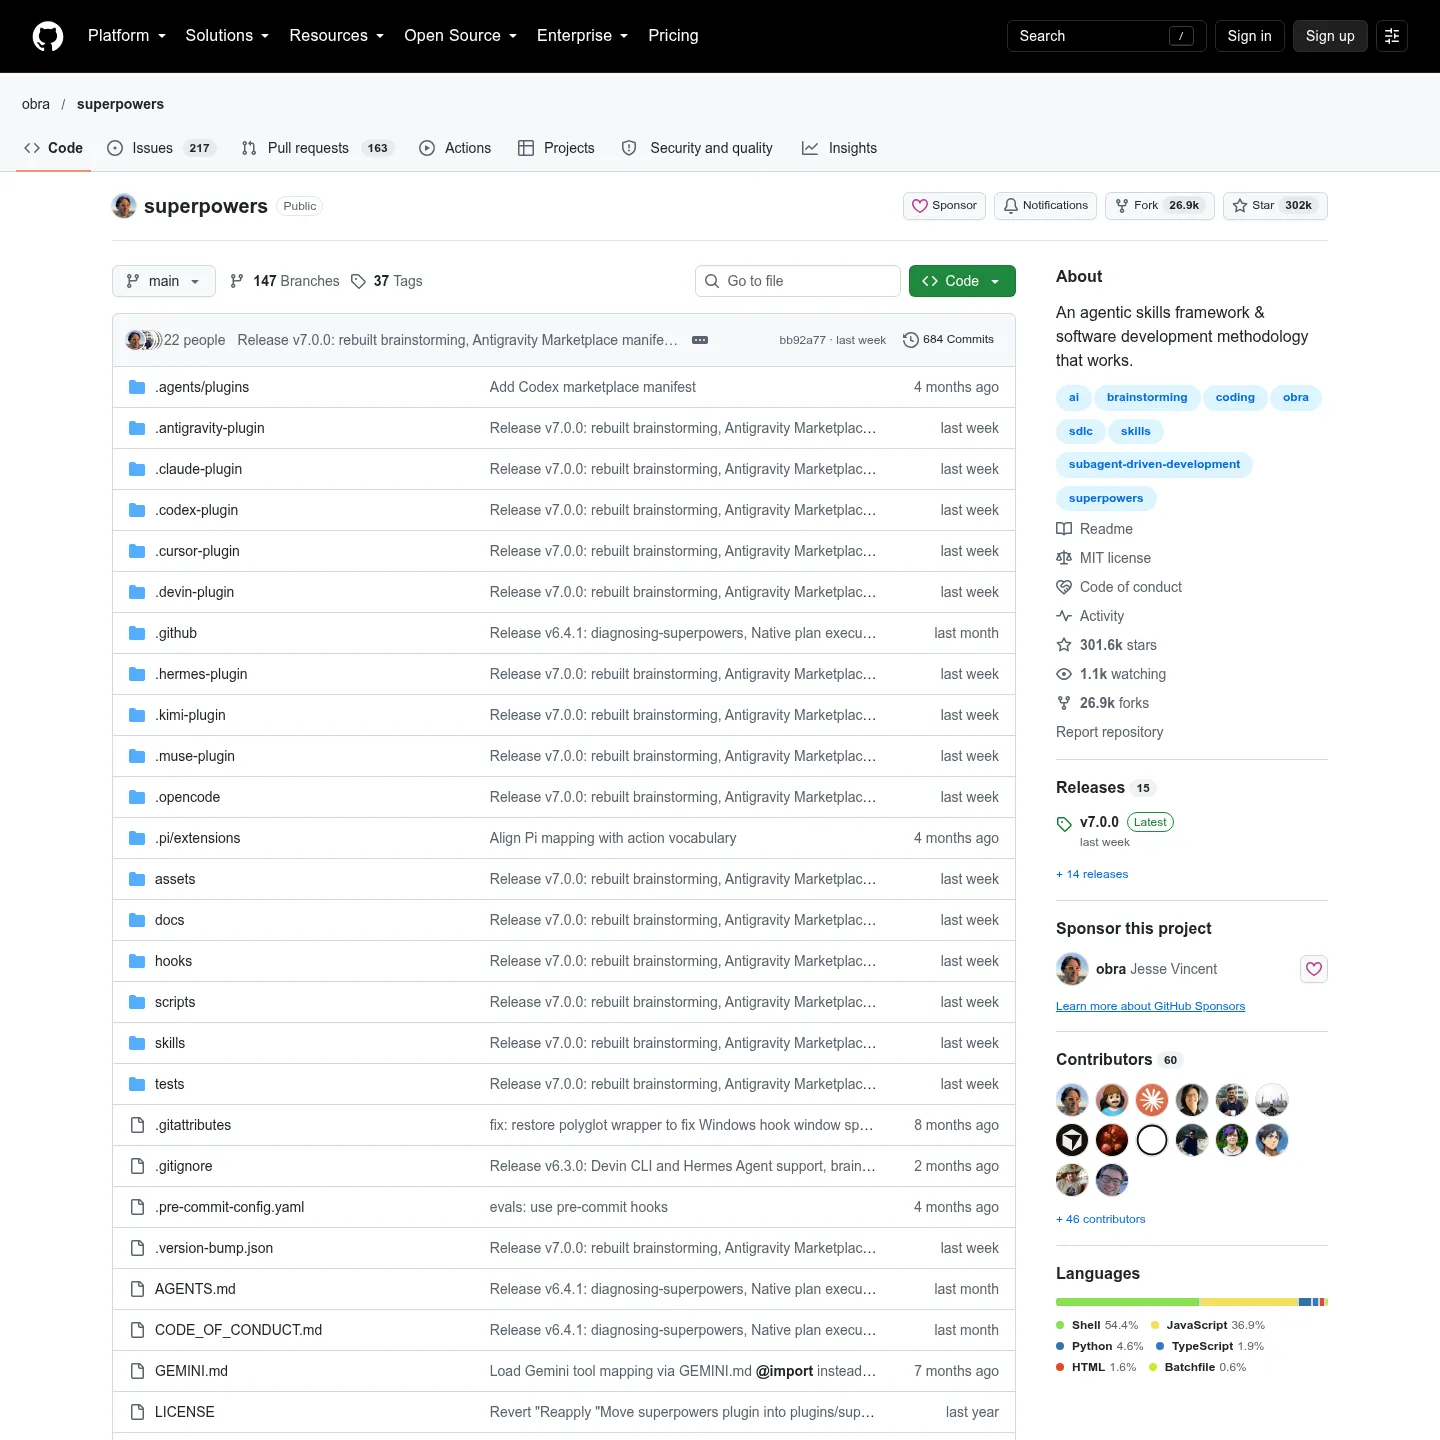Click the obra repository owner avatar
Viewport: 1440px width, 1440px height.
click(x=124, y=206)
